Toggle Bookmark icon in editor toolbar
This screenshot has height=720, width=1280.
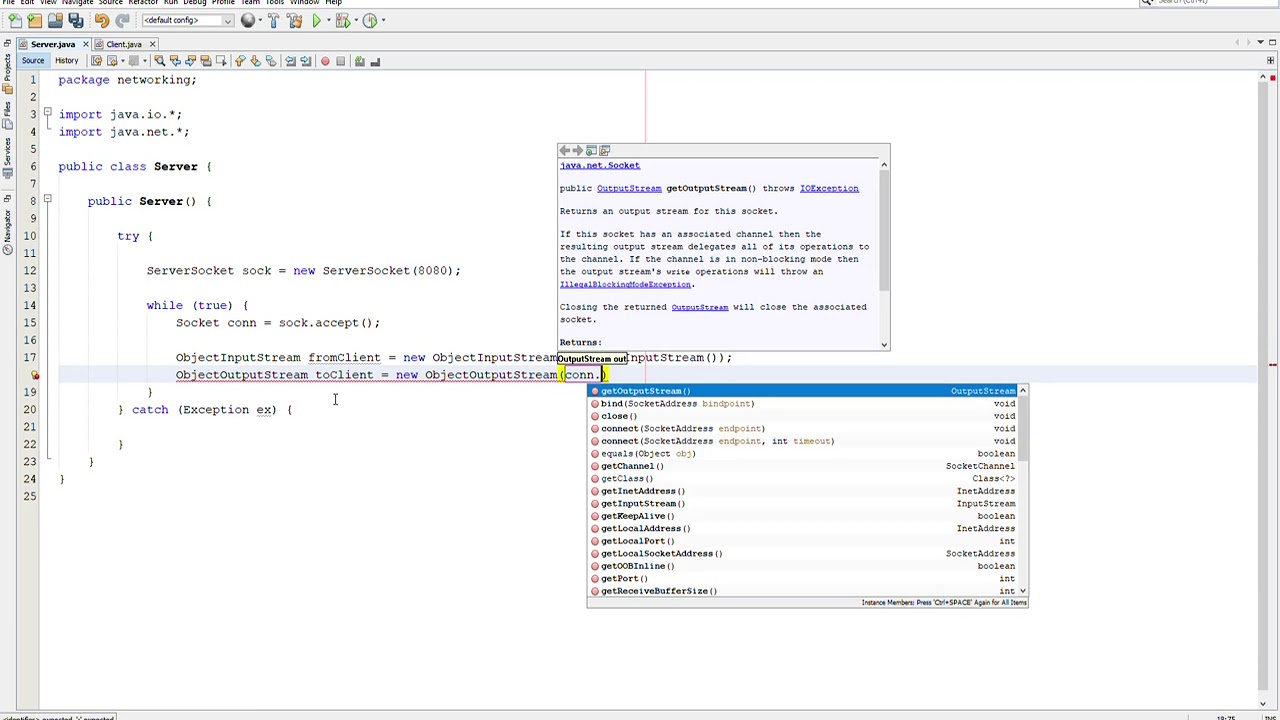(x=270, y=61)
